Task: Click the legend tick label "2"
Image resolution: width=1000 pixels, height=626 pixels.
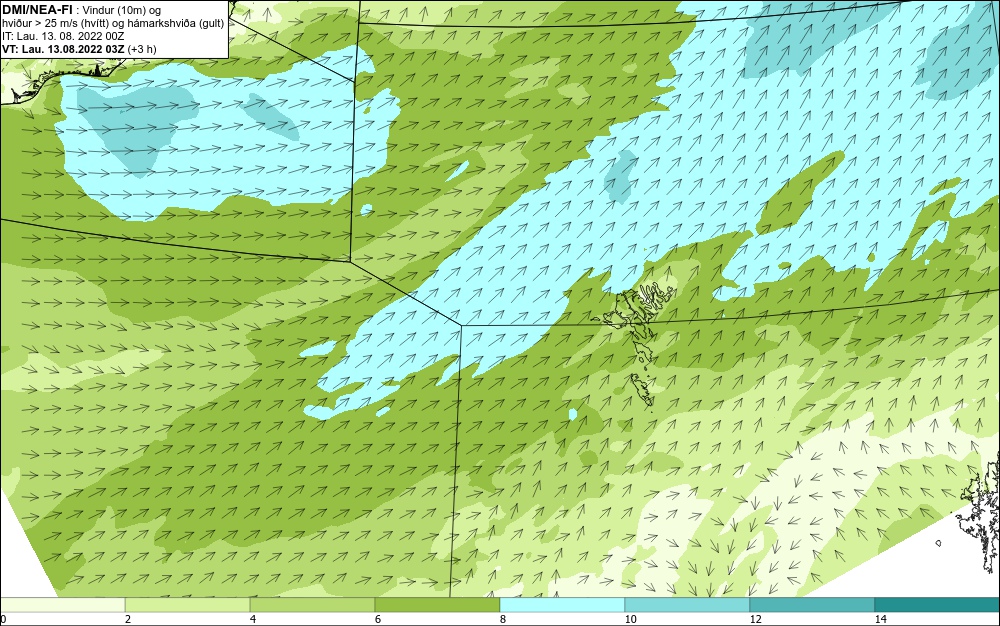Action: [x=128, y=619]
